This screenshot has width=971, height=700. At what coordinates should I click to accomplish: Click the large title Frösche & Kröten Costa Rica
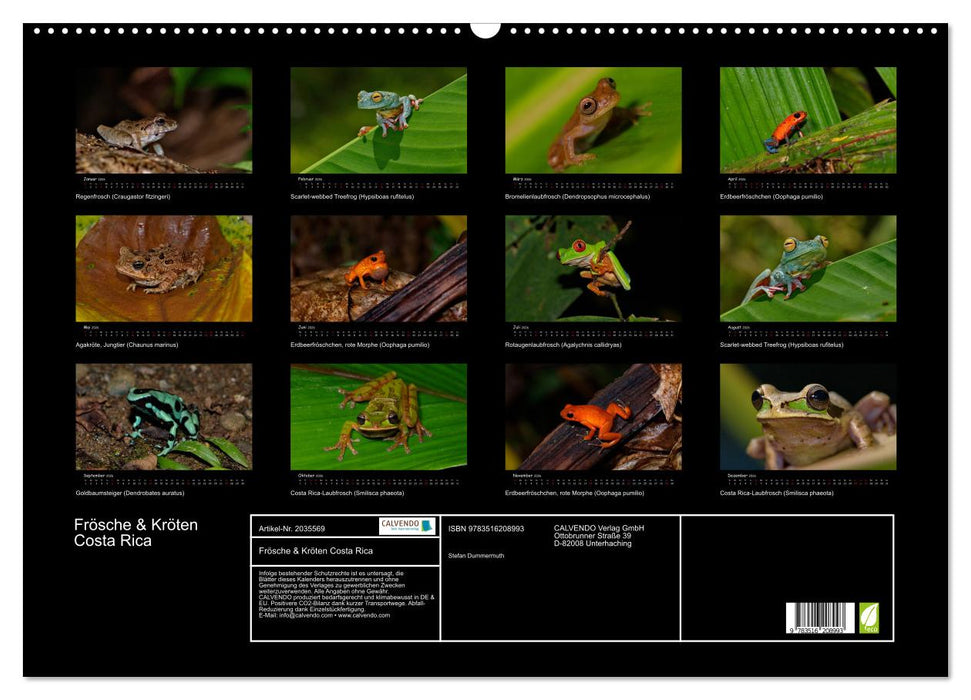[x=136, y=533]
